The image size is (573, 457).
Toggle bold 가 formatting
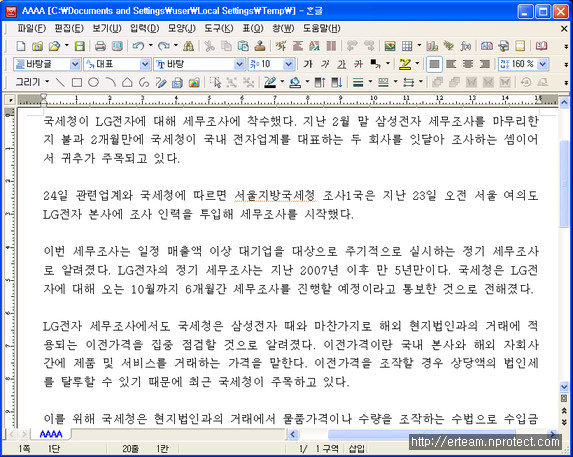coord(308,64)
